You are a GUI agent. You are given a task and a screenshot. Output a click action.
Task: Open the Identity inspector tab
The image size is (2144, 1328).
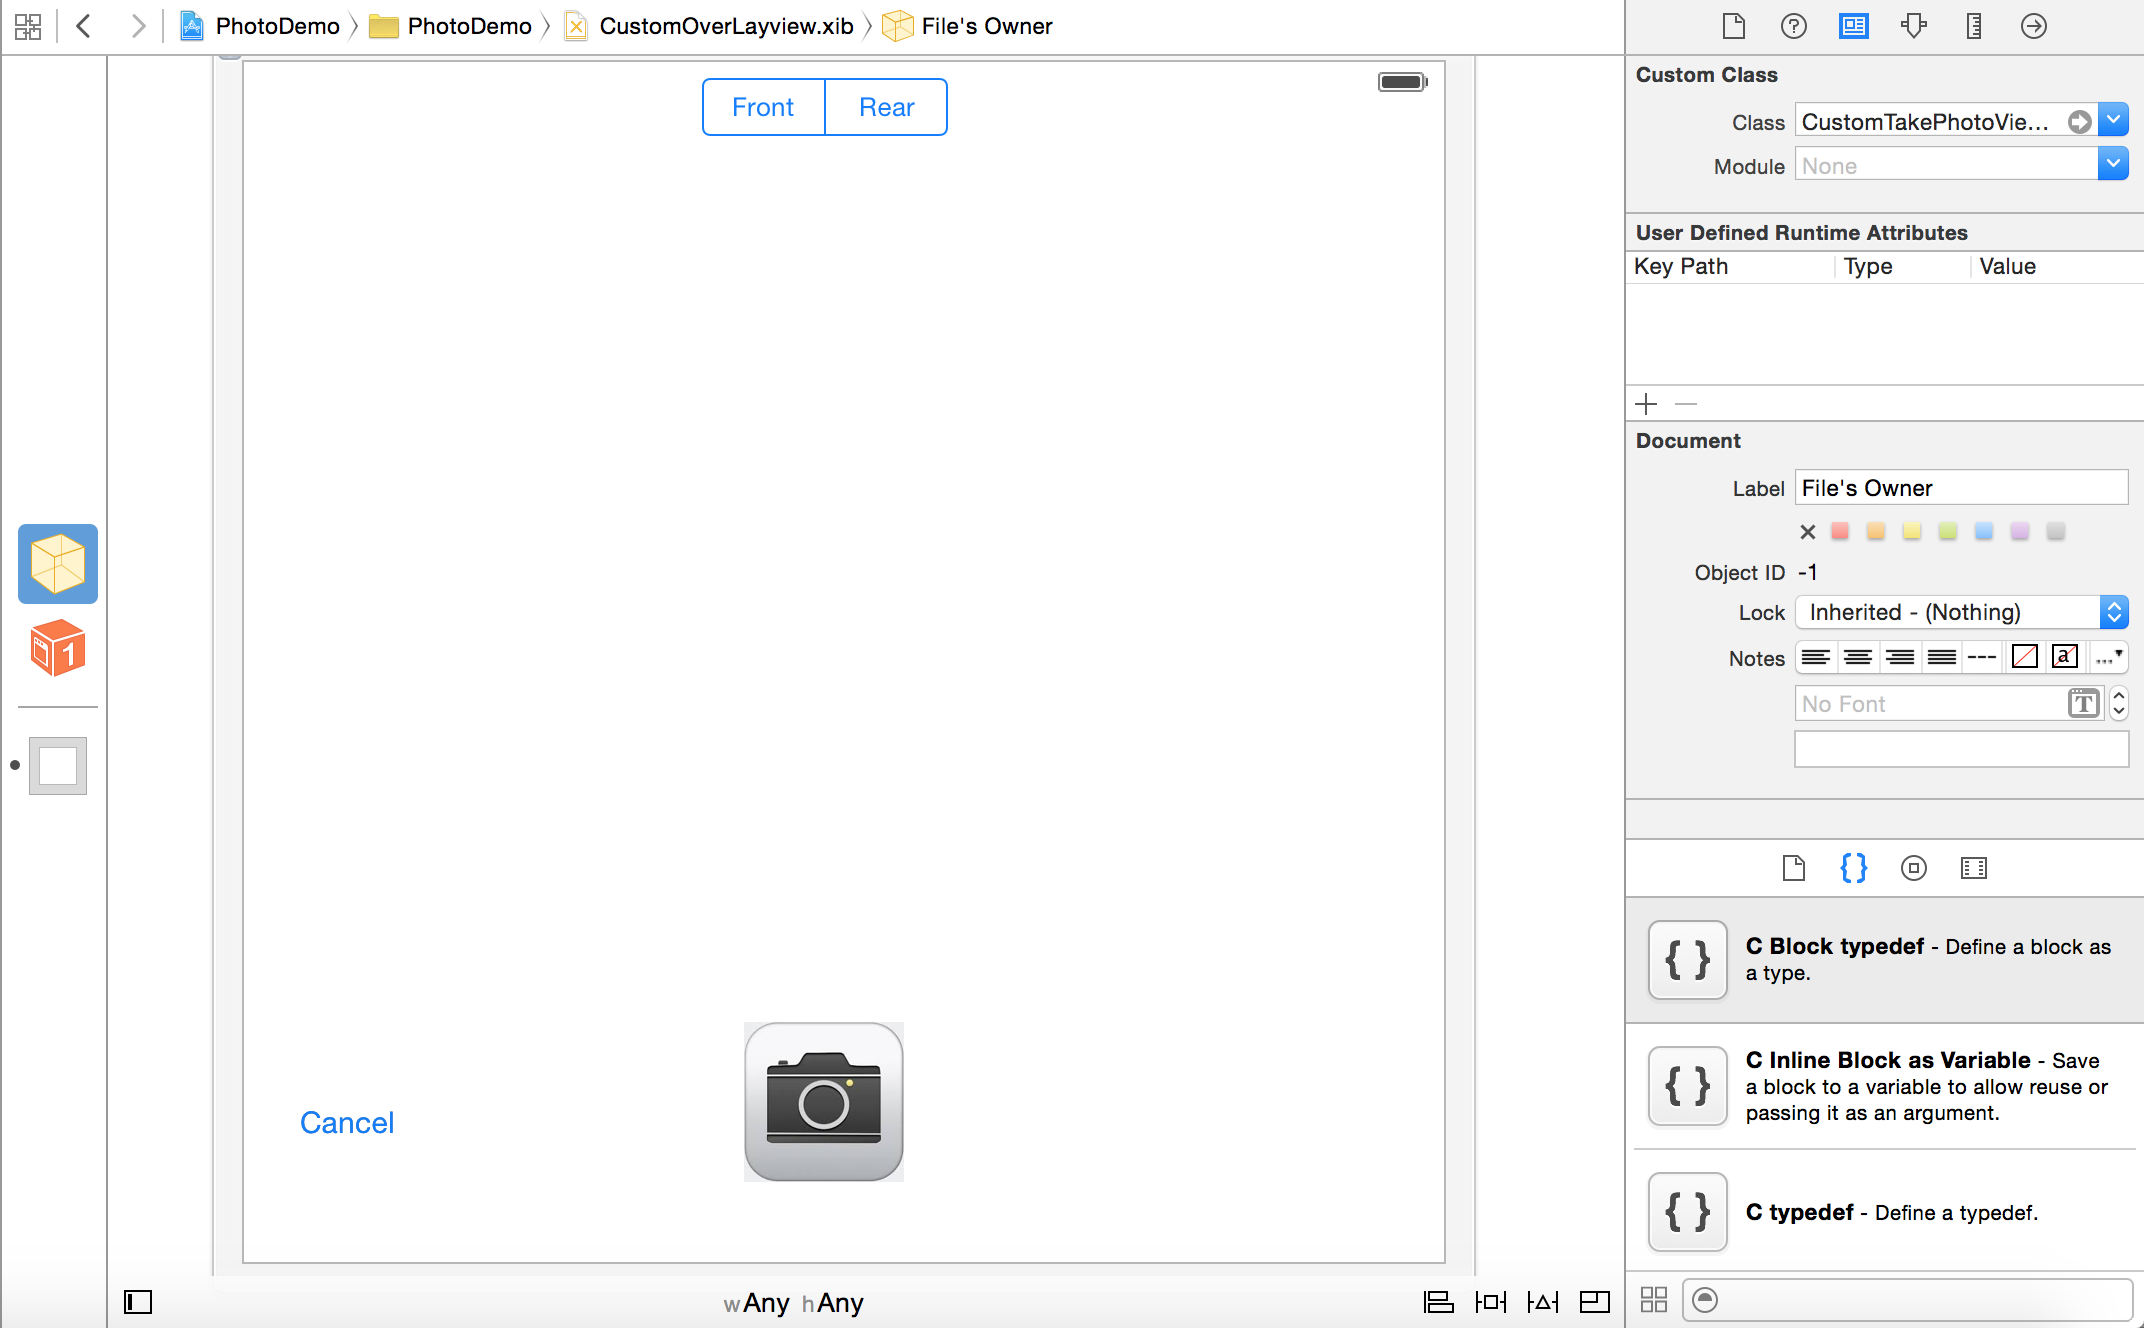1853,26
